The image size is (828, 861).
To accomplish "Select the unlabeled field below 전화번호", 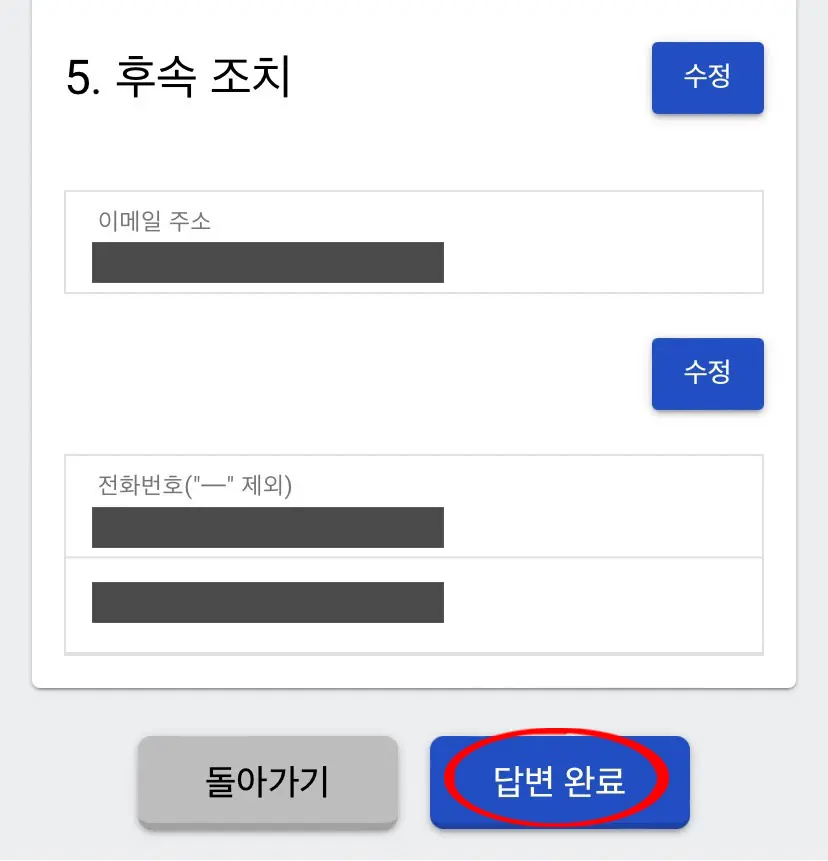I will click(x=413, y=604).
